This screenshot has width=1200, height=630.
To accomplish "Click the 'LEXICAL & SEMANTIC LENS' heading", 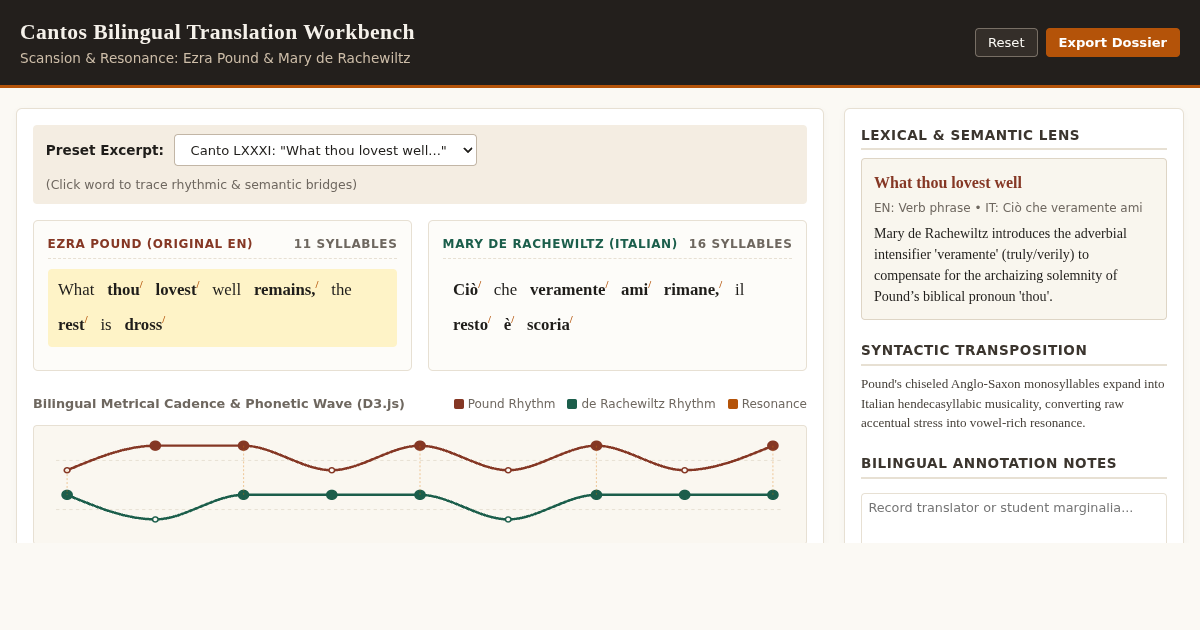I will point(970,135).
